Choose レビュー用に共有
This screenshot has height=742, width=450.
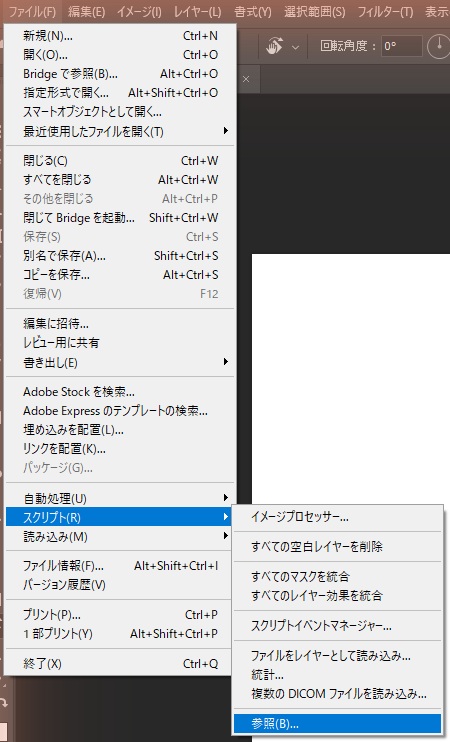click(x=120, y=342)
